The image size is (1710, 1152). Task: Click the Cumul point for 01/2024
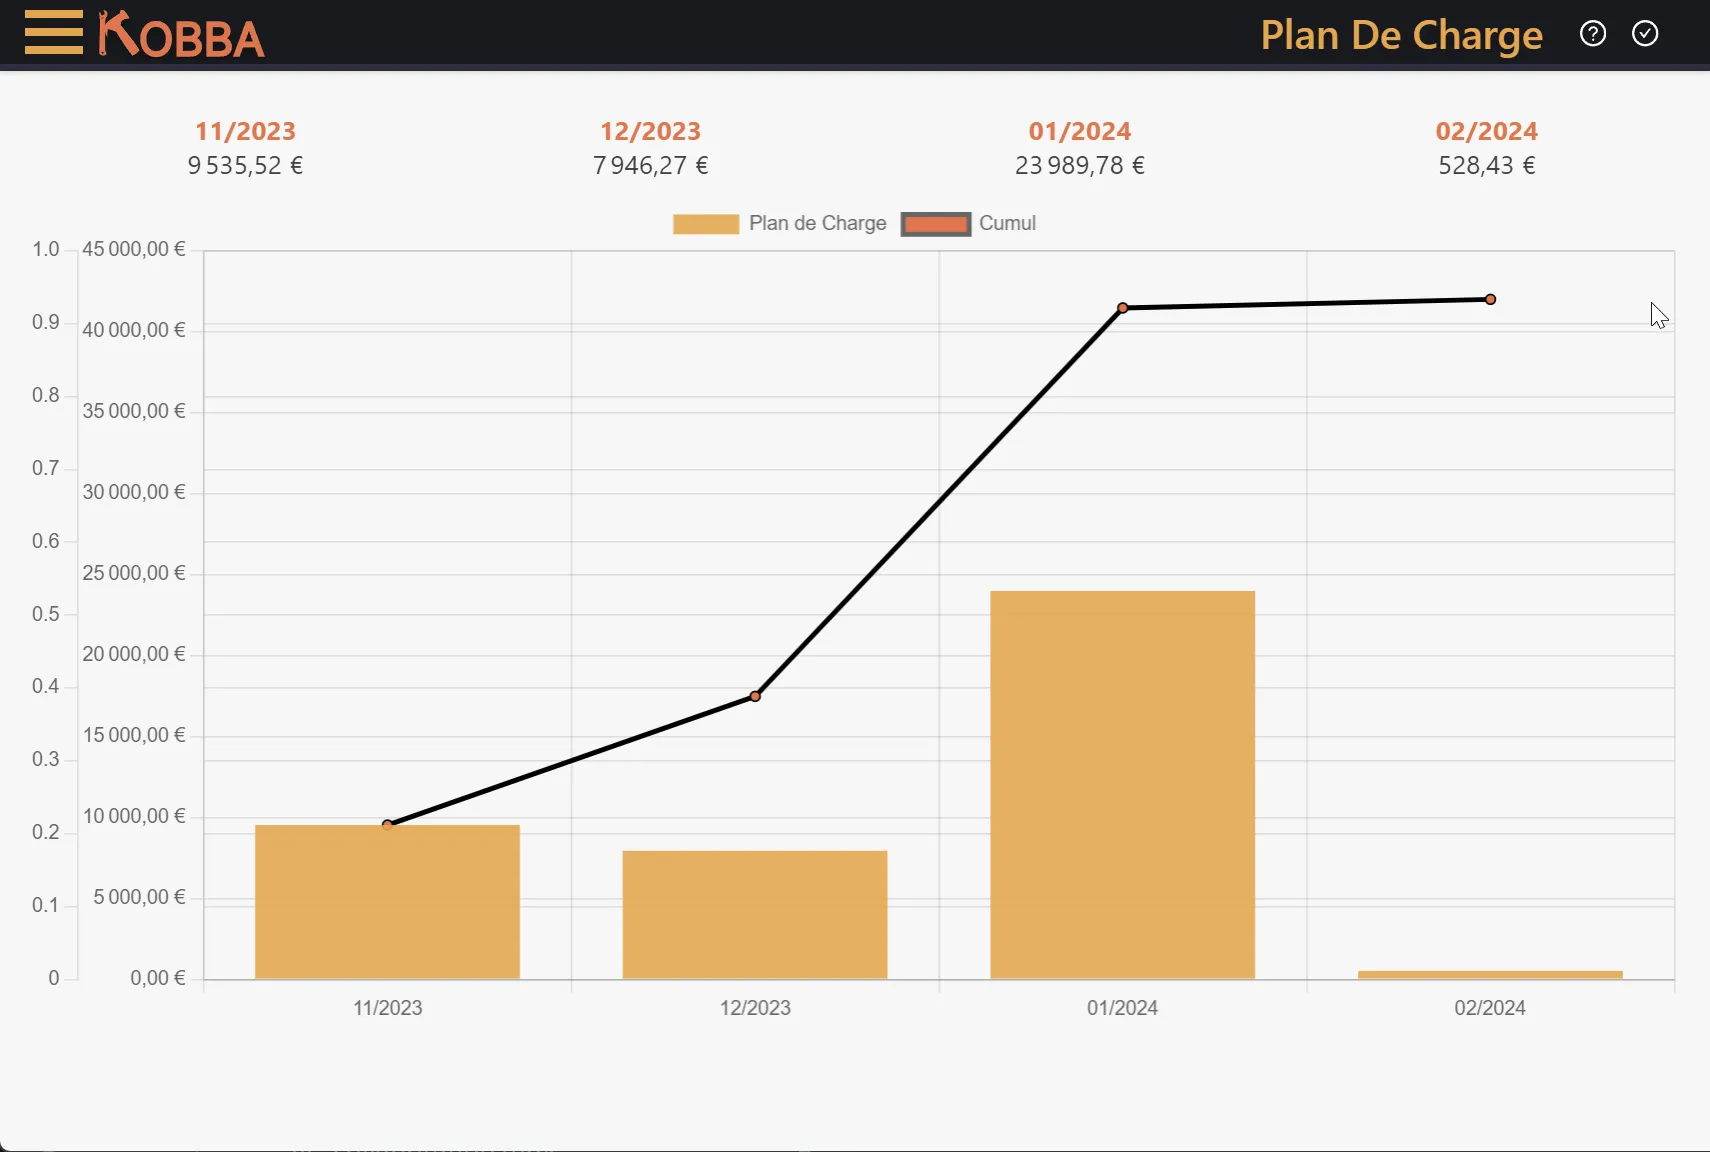coord(1123,308)
